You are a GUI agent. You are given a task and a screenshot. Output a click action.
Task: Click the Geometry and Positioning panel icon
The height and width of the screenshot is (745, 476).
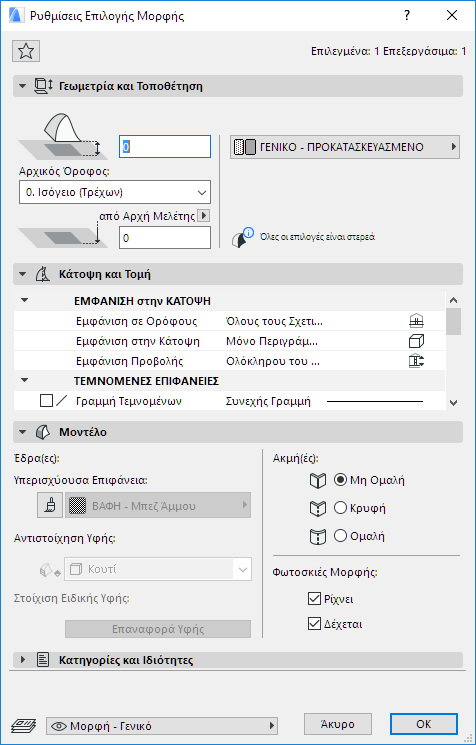(44, 86)
